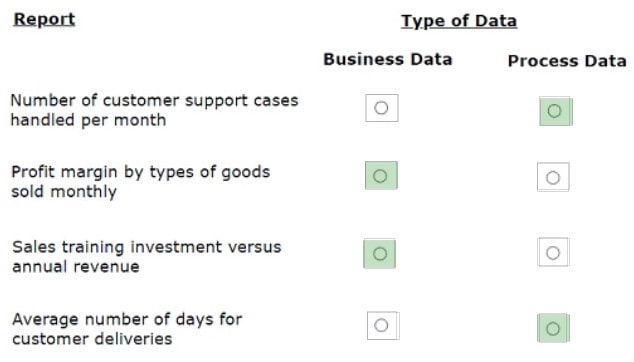Click the 'annual revenue' text line
This screenshot has width=634, height=362.
(x=76, y=267)
